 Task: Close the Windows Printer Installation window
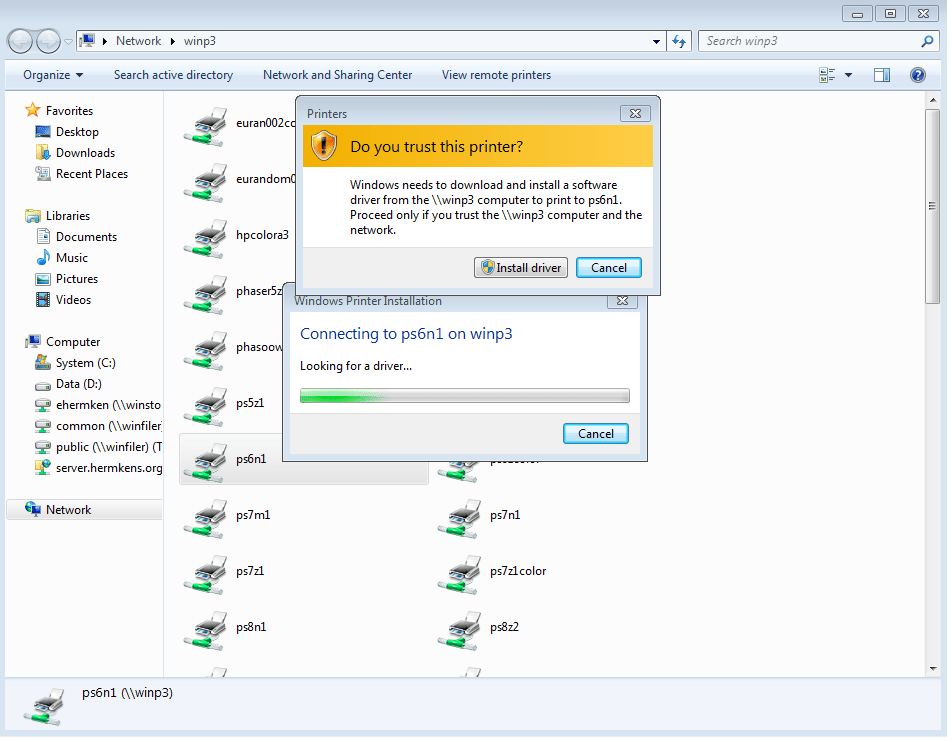(622, 301)
